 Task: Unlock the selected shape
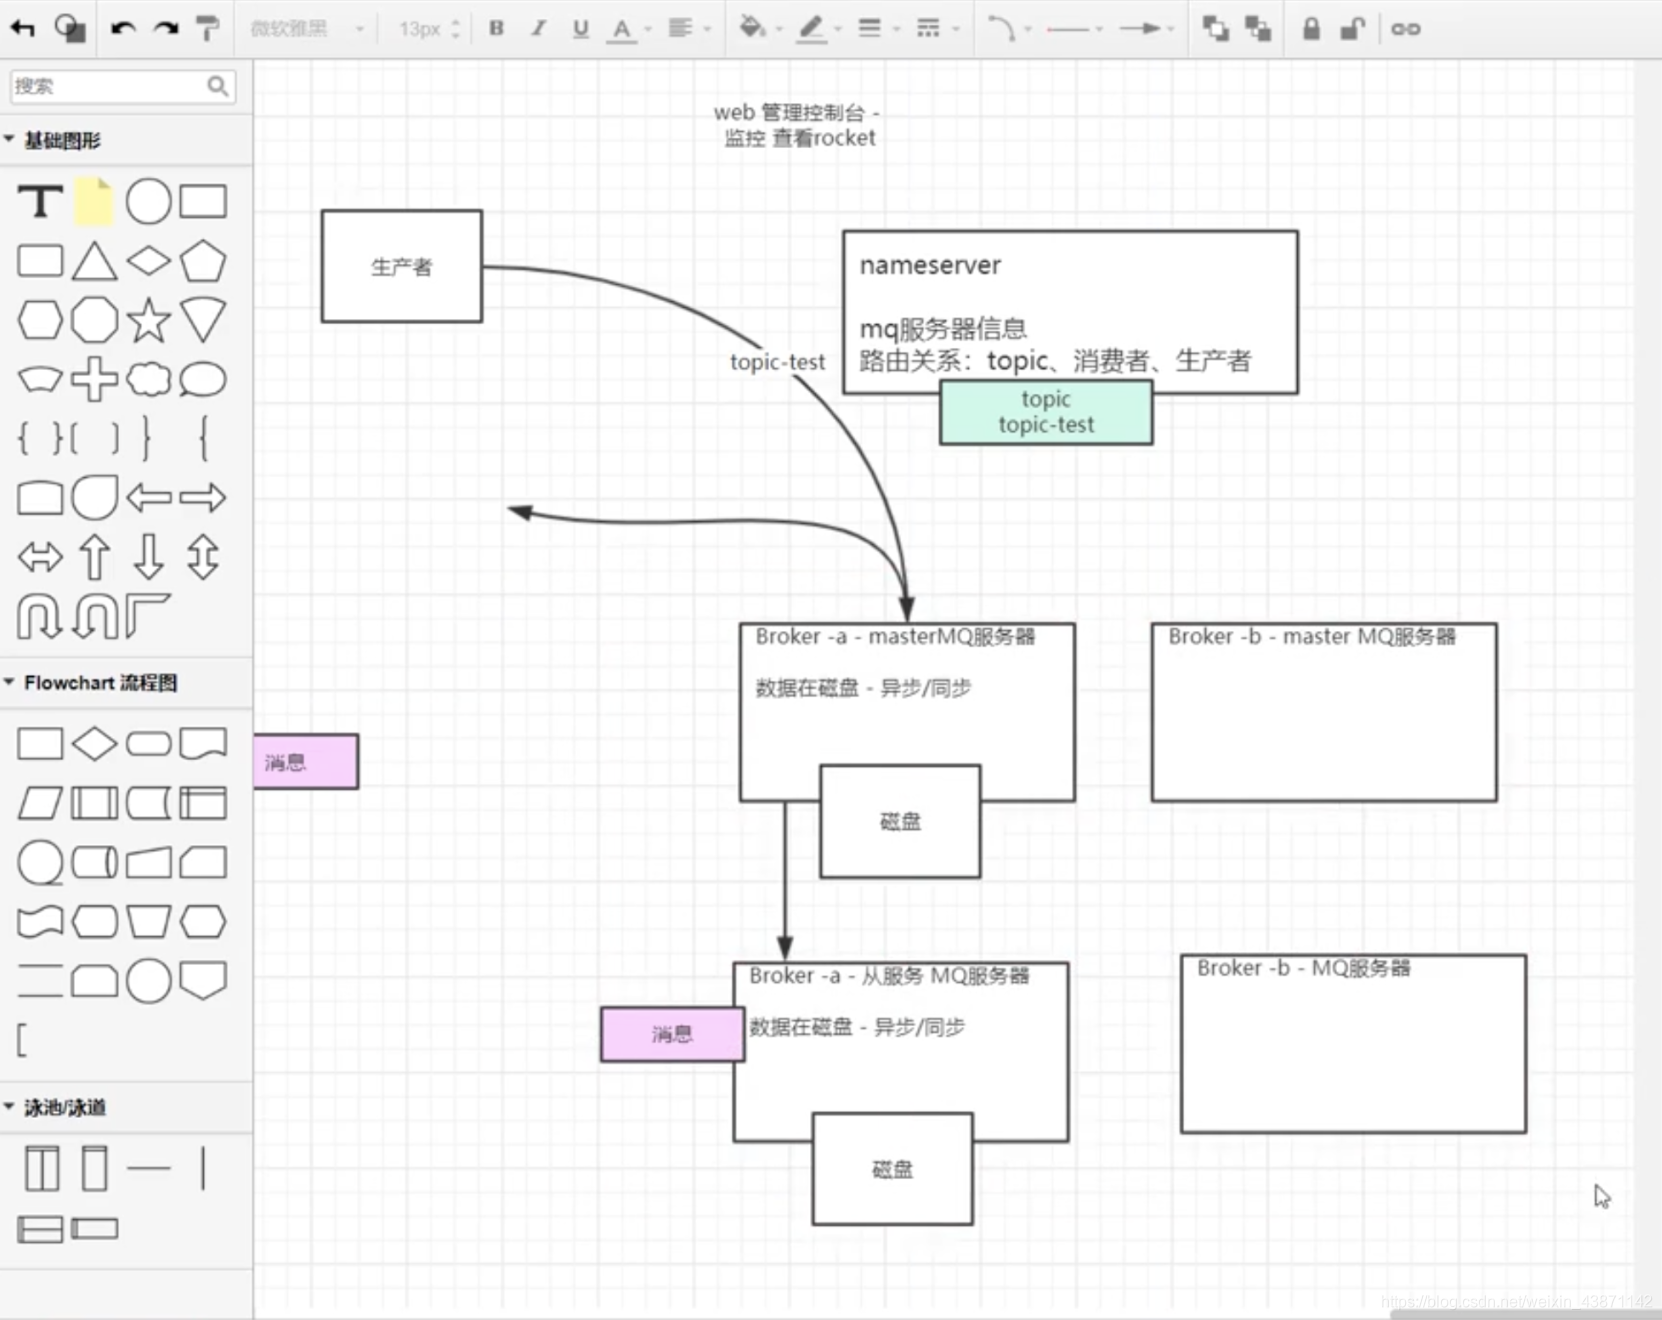point(1352,28)
